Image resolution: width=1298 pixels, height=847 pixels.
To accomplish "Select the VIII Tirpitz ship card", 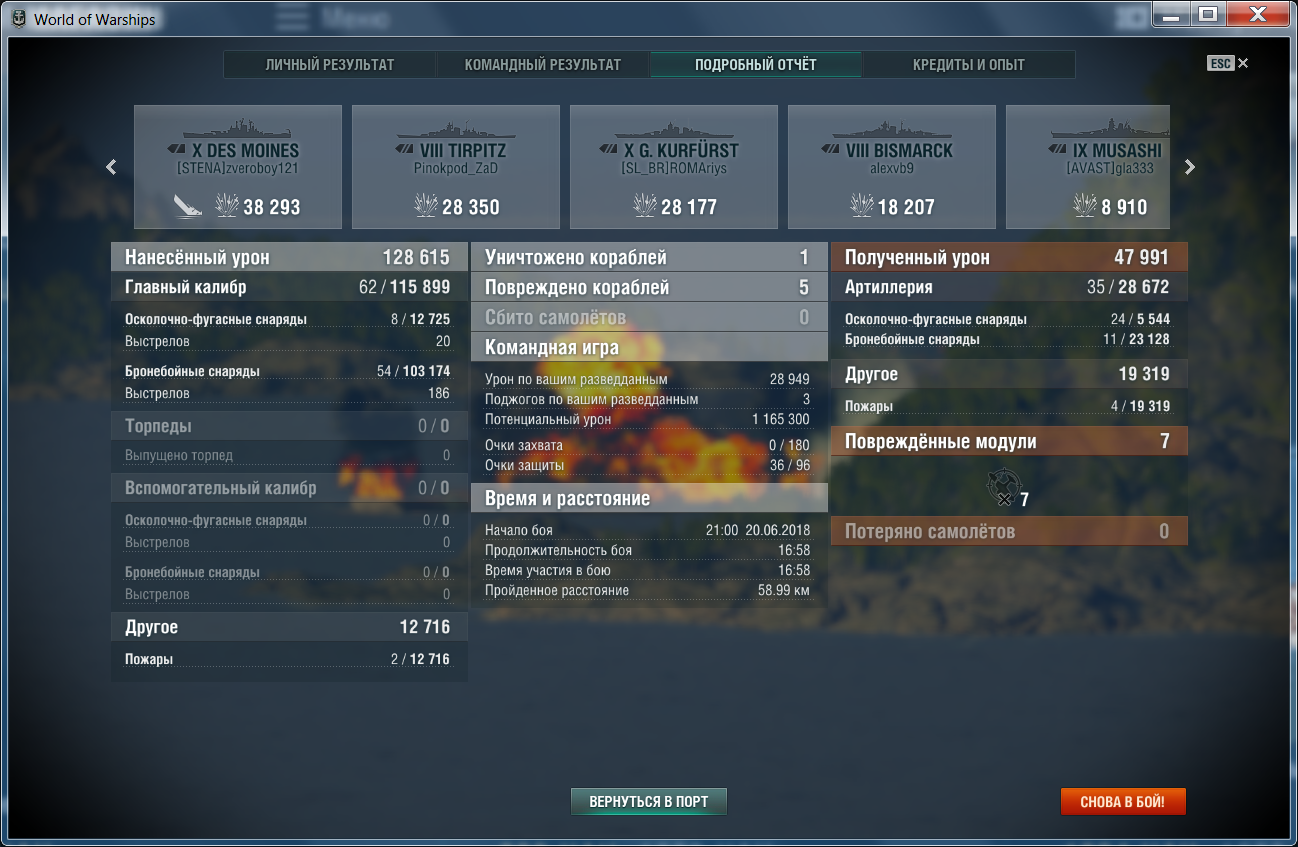I will [456, 167].
